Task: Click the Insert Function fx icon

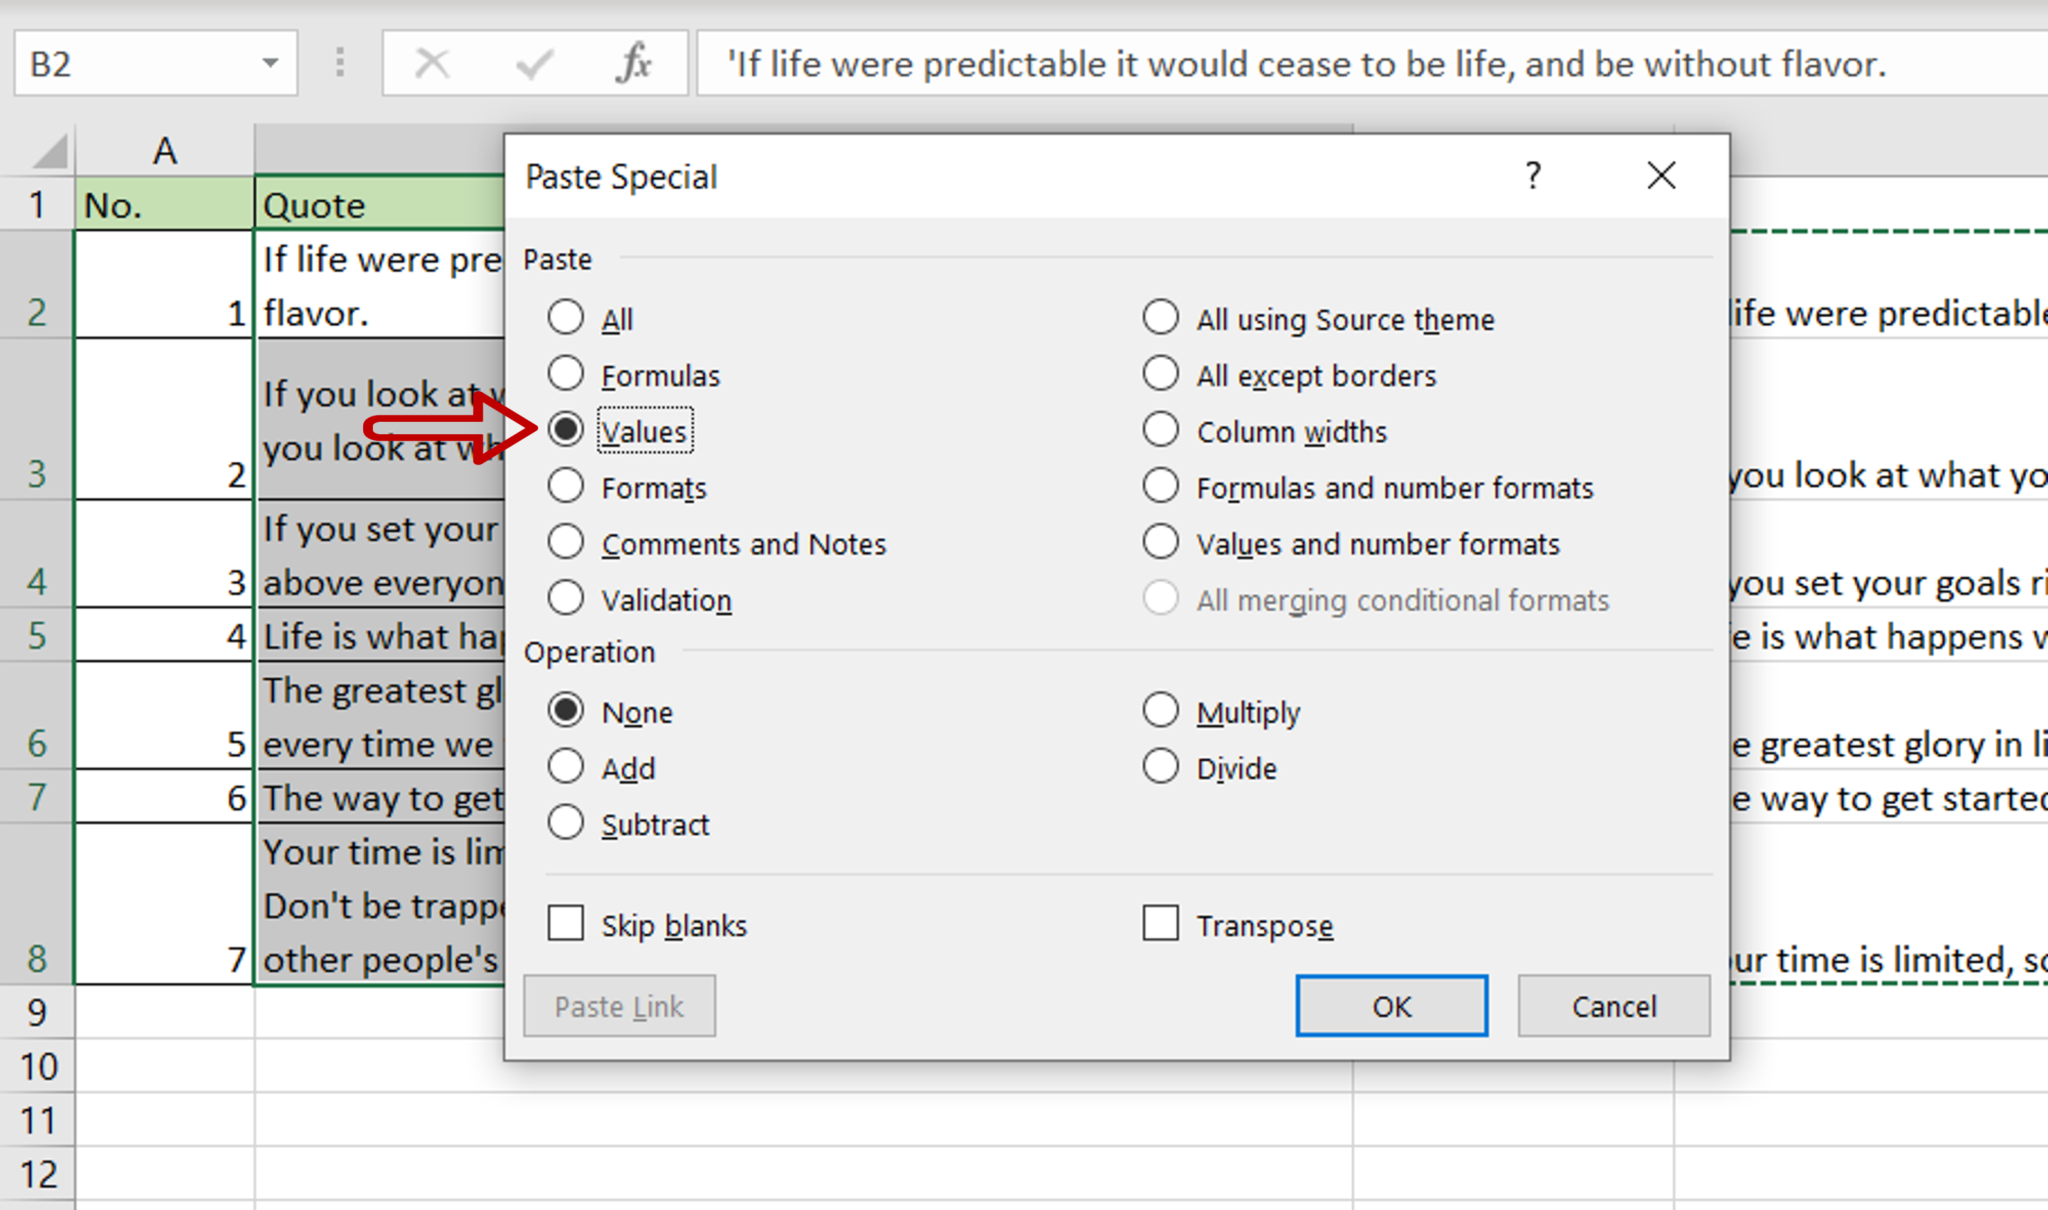Action: click(633, 64)
